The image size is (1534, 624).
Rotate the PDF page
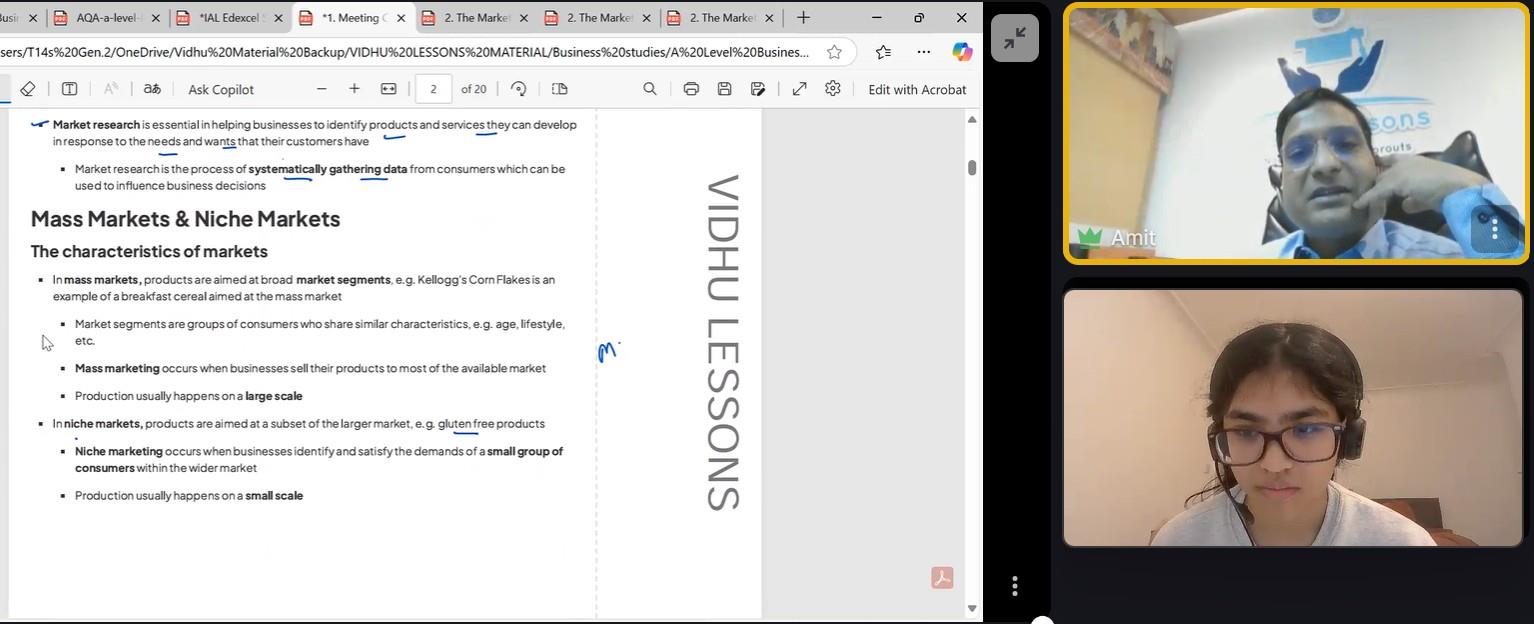point(518,89)
